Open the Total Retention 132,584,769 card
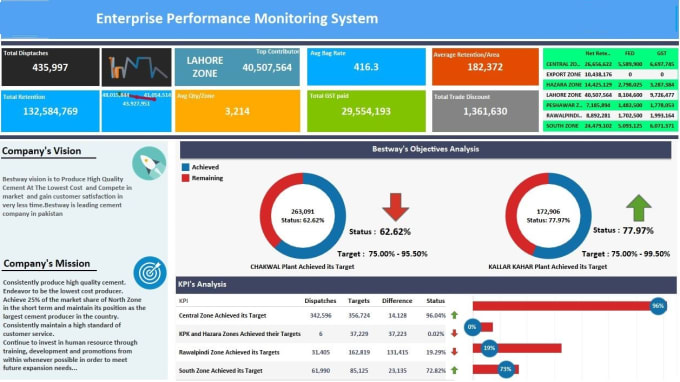Image resolution: width=680 pixels, height=382 pixels. click(50, 111)
